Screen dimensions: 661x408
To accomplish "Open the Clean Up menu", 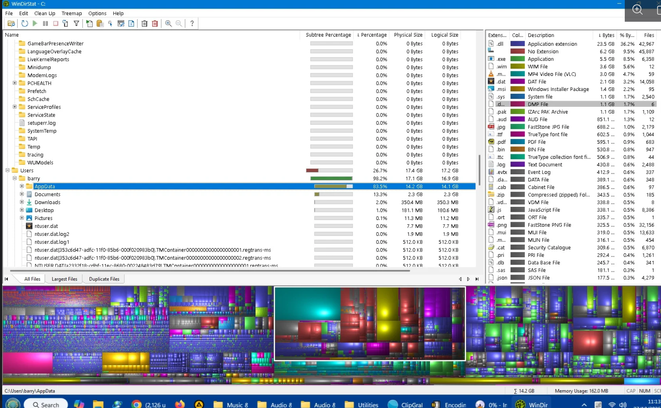I will coord(45,13).
